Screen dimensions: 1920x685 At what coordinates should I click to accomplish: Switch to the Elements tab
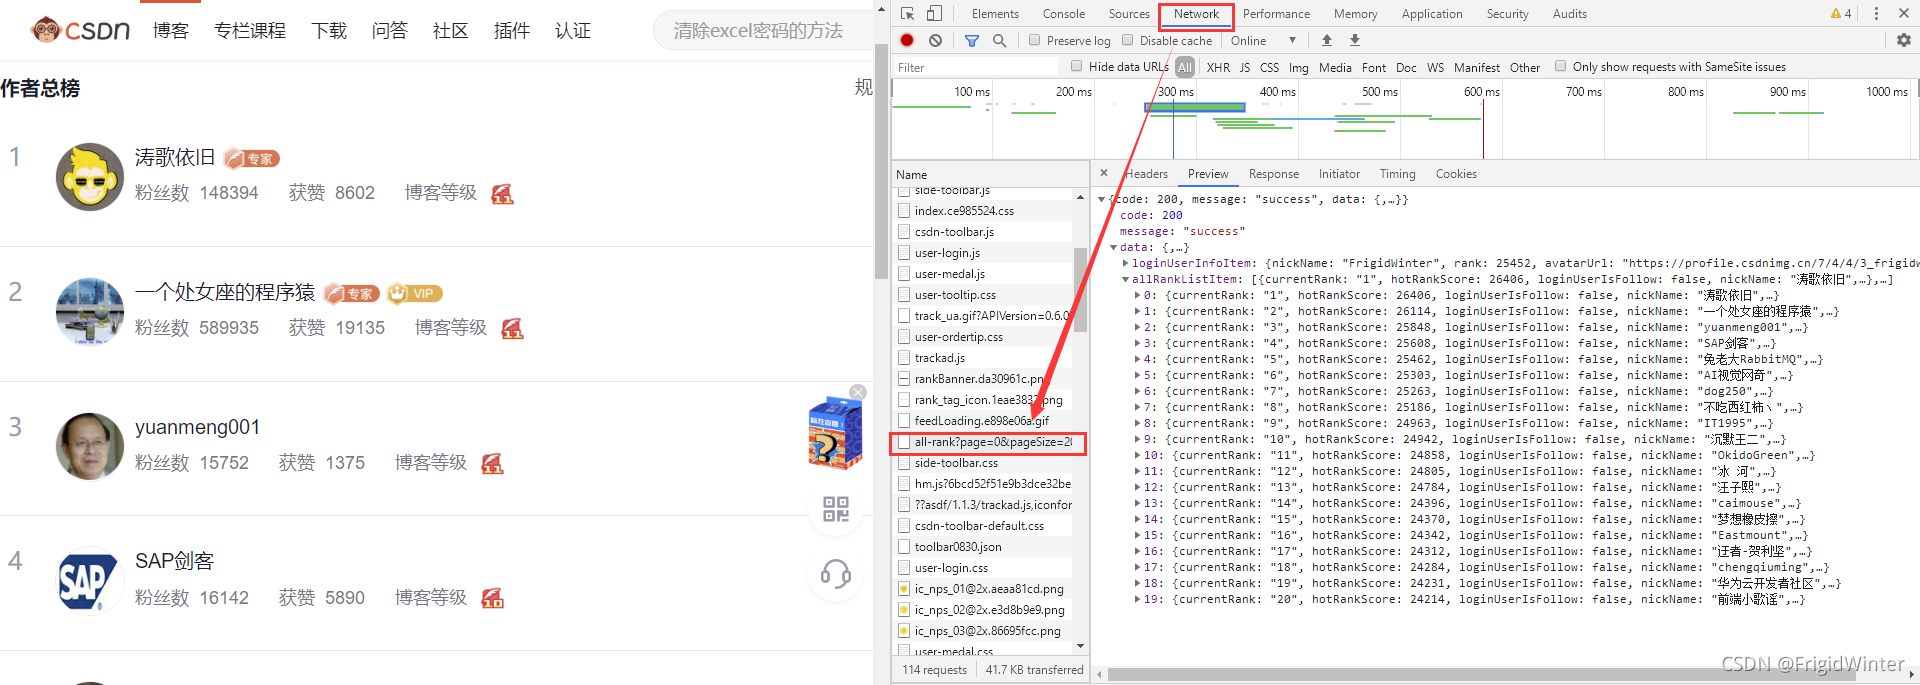(995, 14)
